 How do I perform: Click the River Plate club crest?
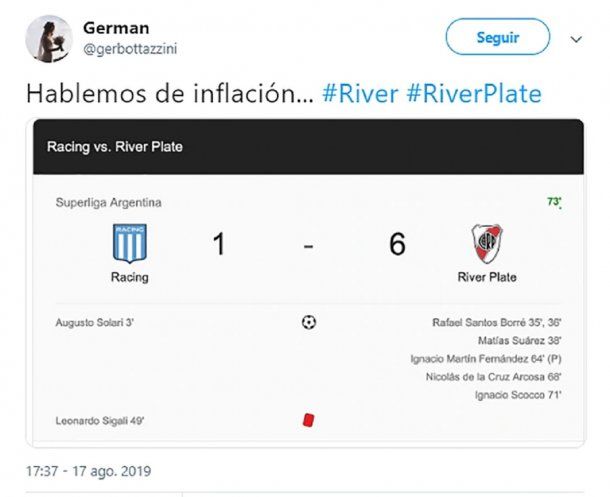click(487, 243)
